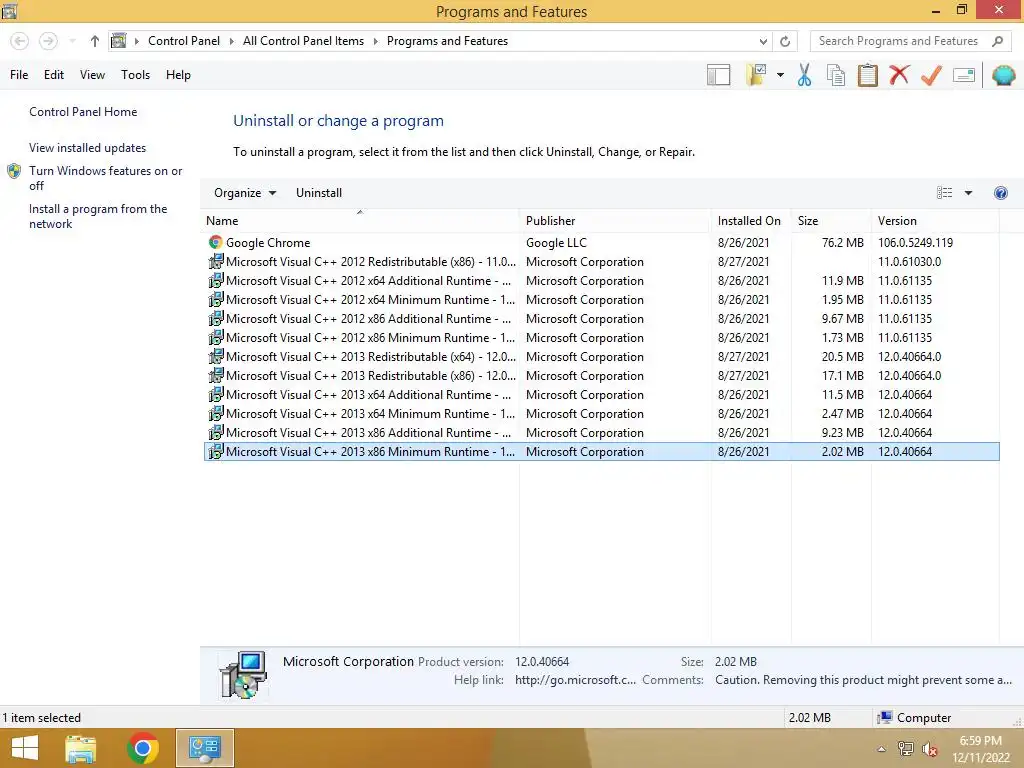Click the muted volume tray icon
This screenshot has width=1024, height=768.
tap(930, 749)
